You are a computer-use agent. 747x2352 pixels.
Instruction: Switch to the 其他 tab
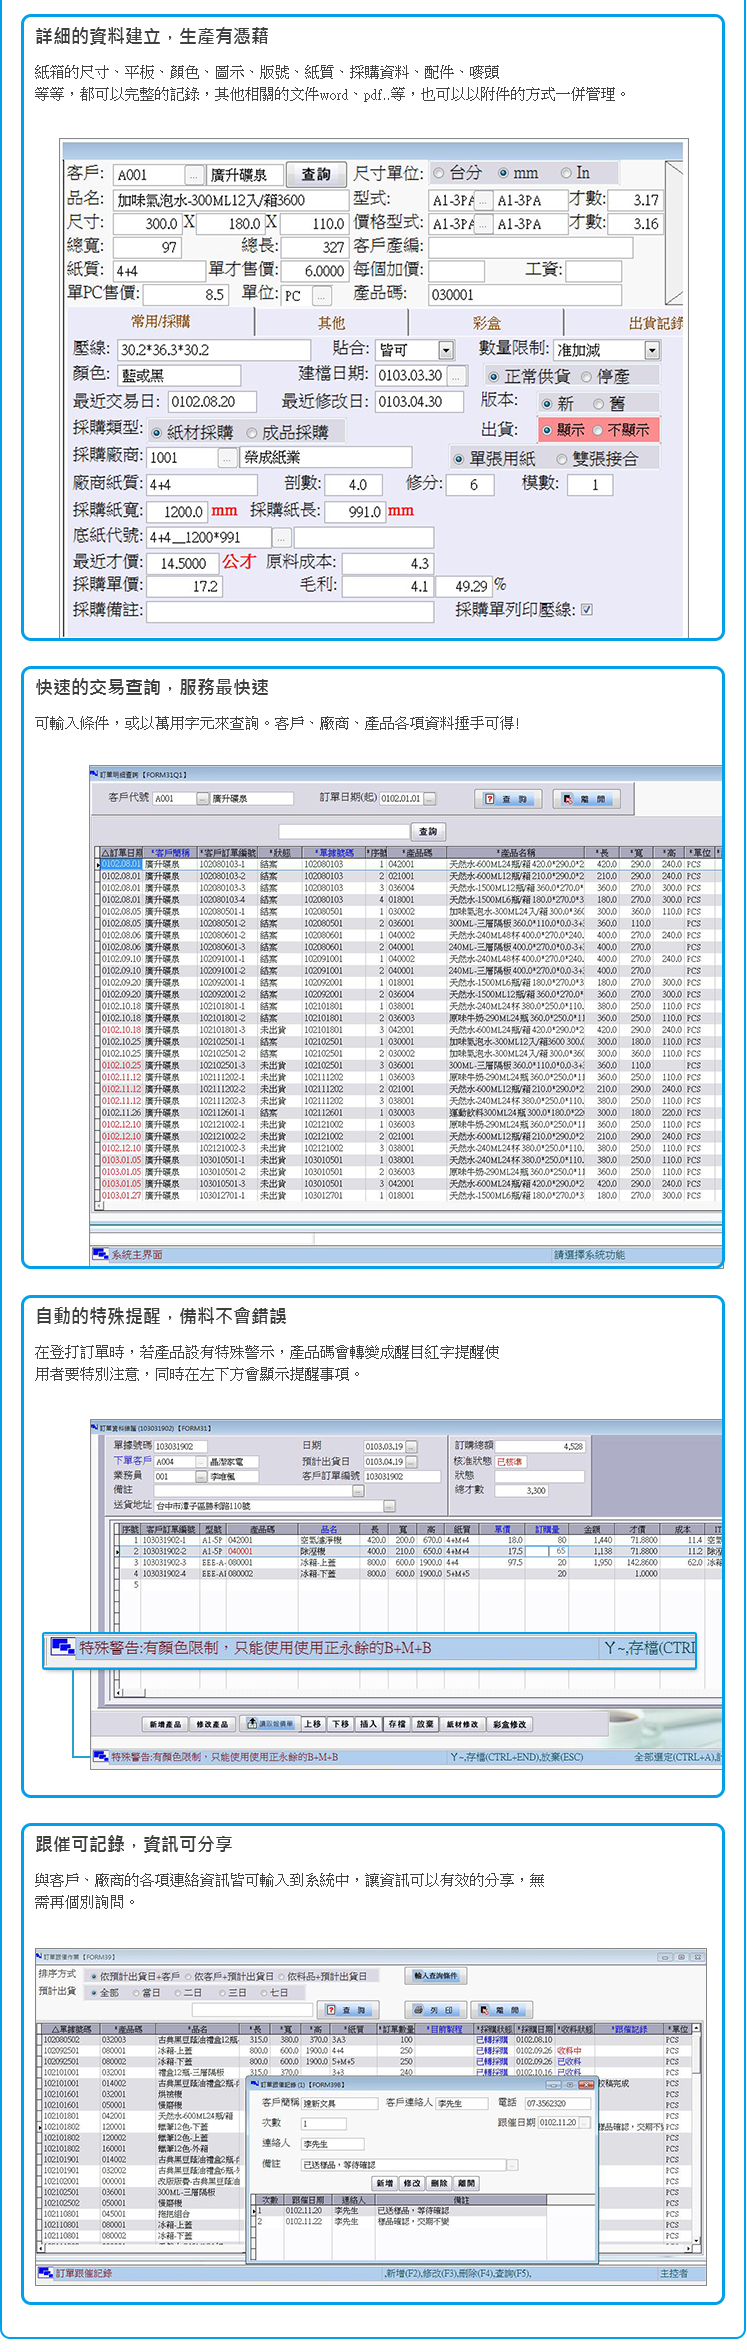tap(331, 323)
